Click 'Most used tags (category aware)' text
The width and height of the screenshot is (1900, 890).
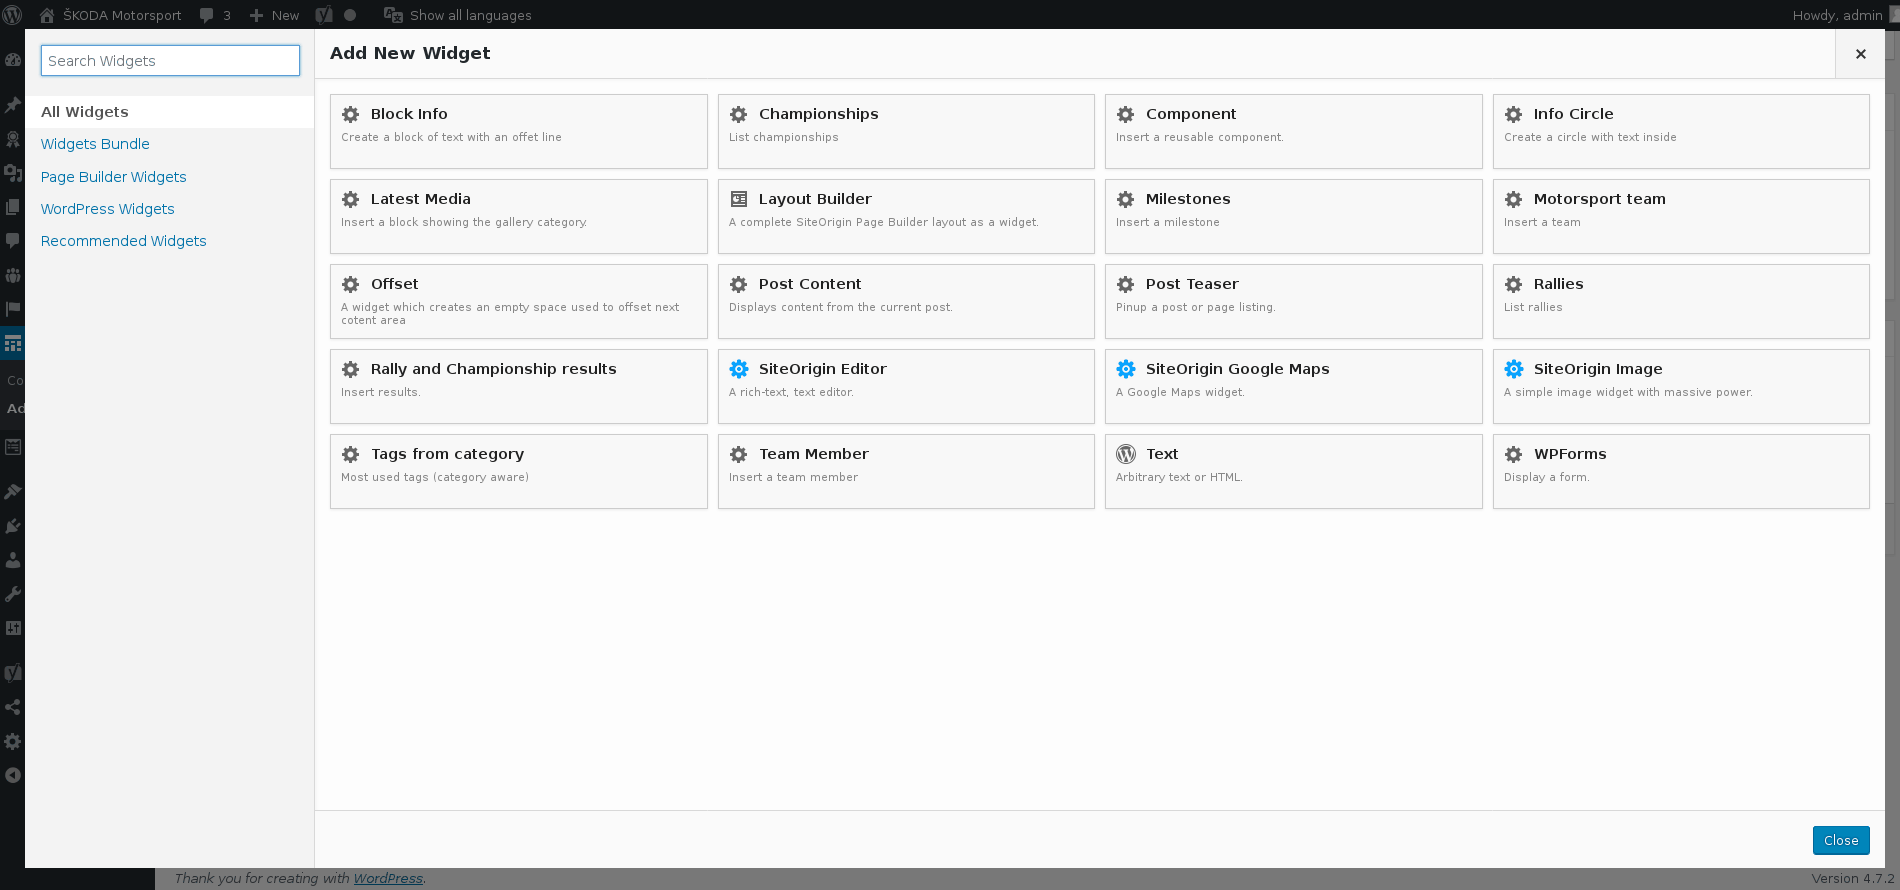435,477
